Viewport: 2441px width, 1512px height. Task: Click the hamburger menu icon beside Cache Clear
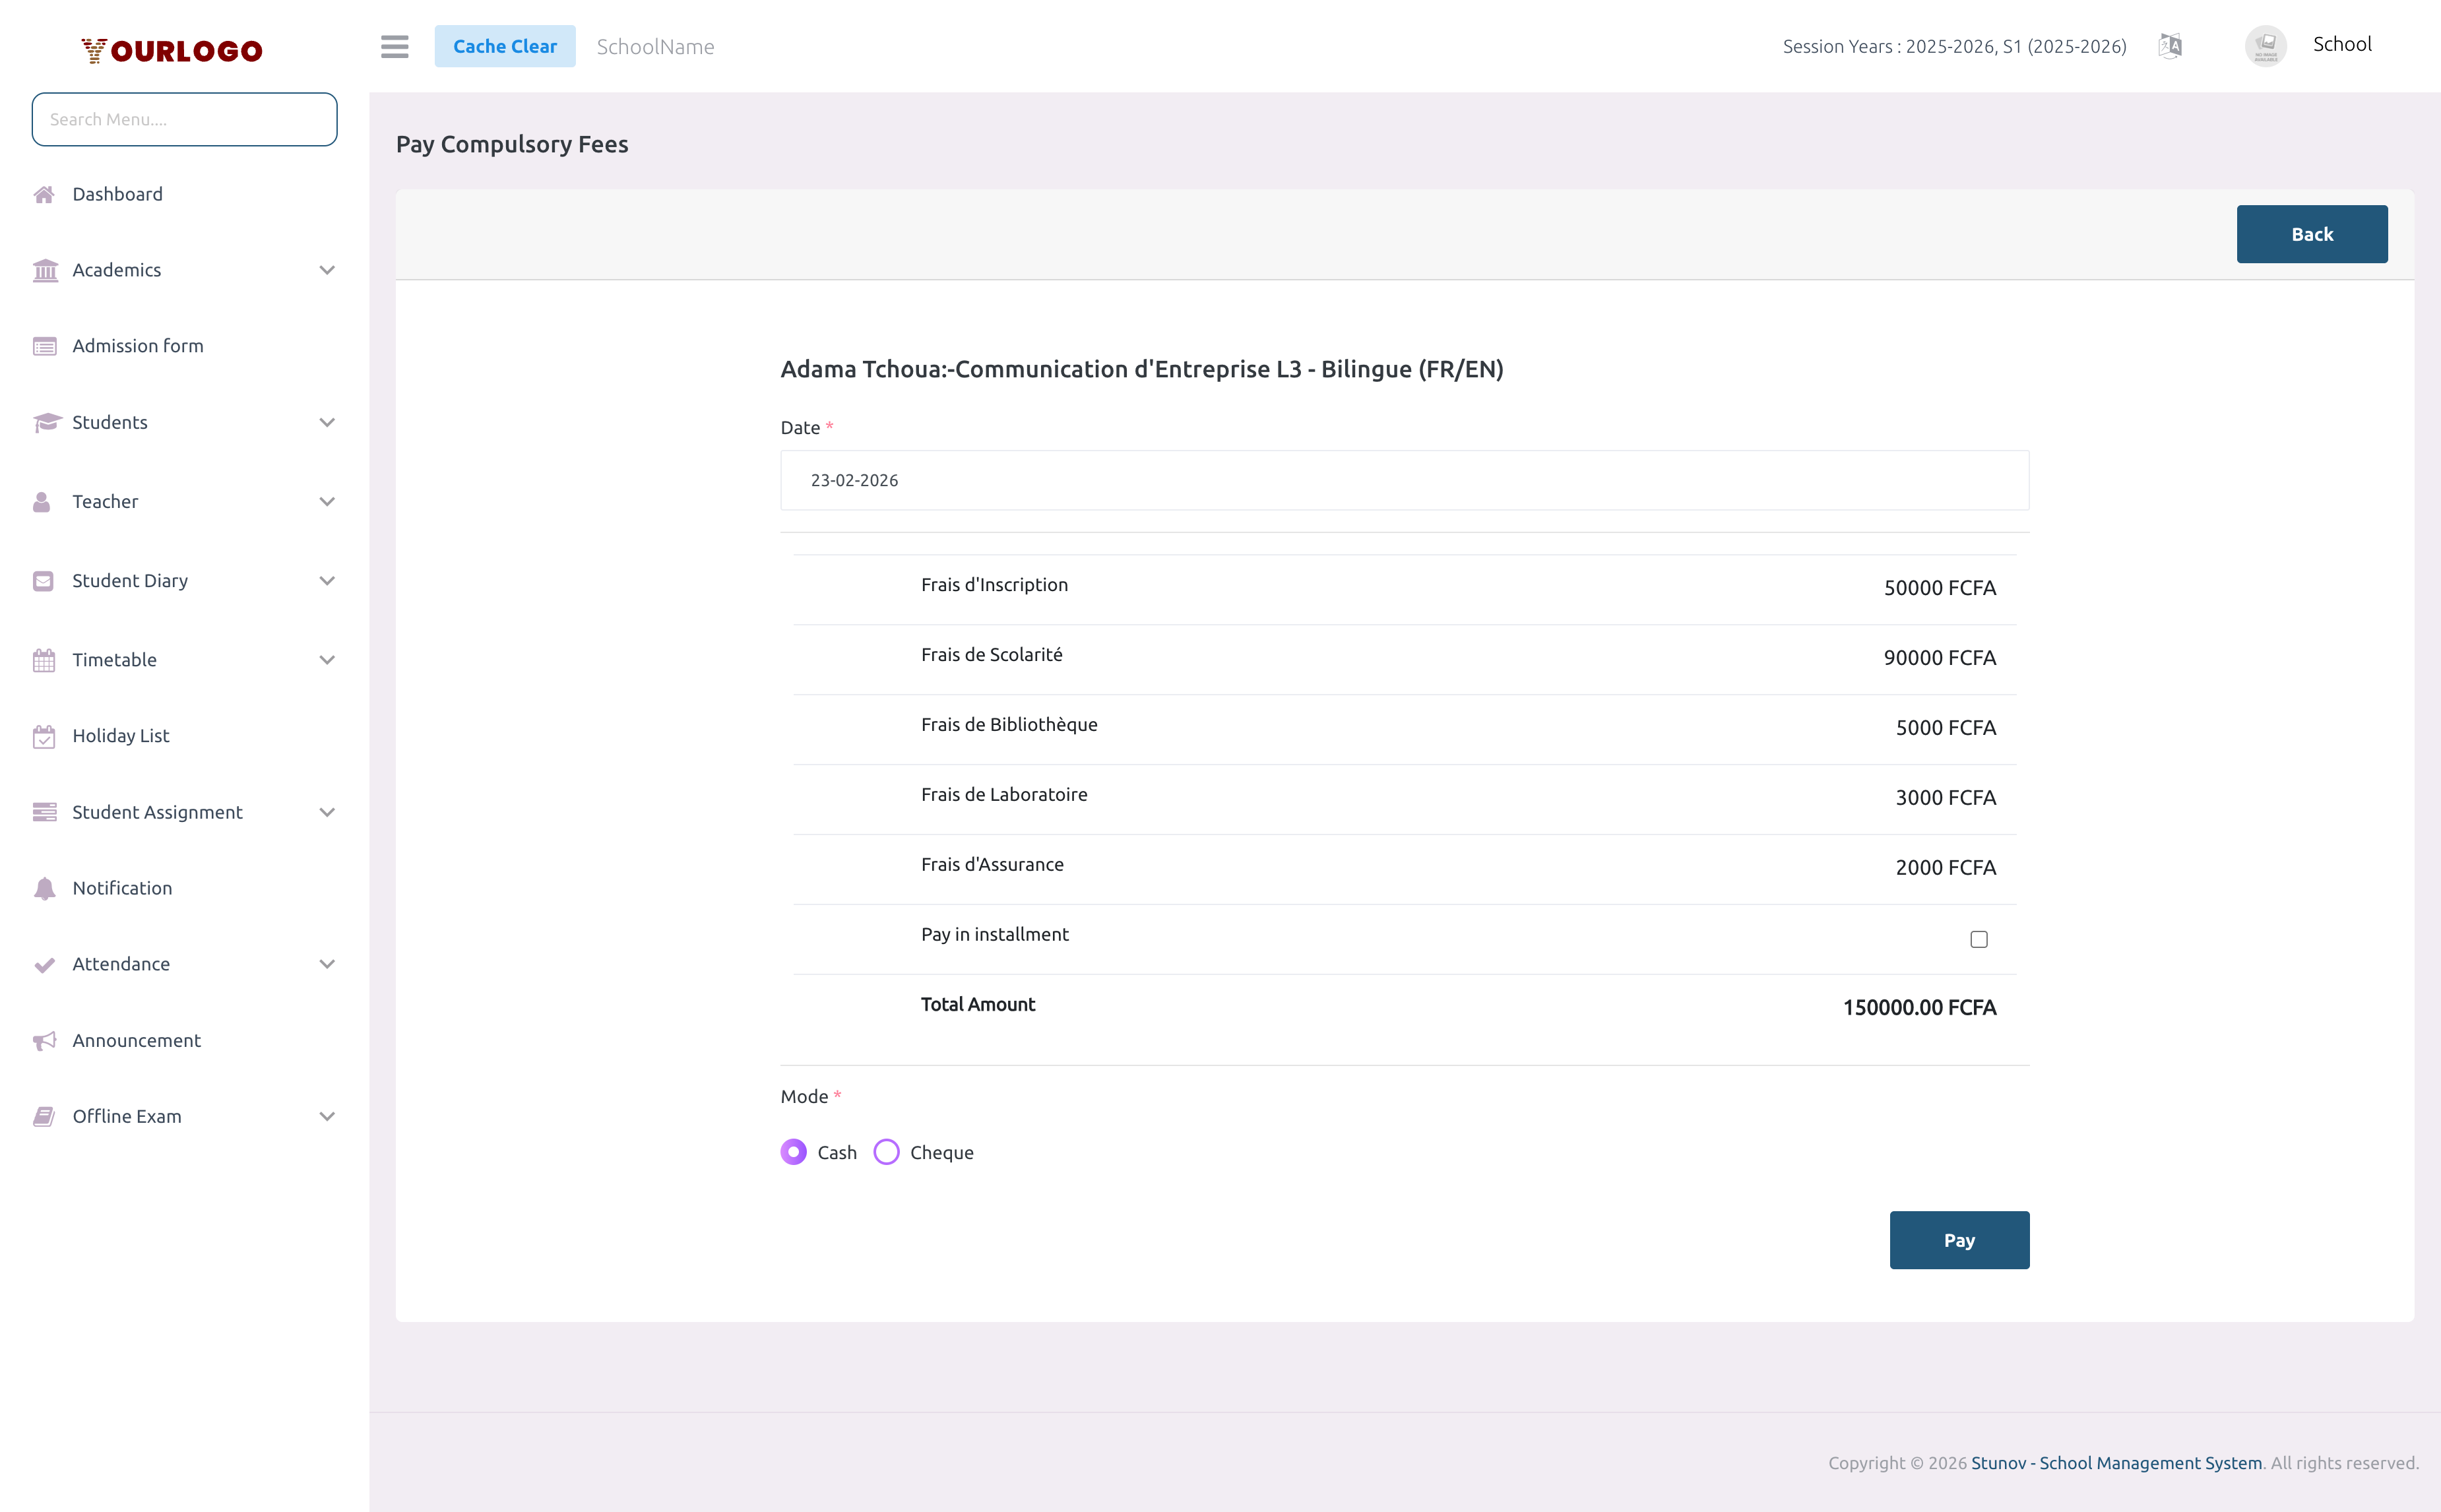(394, 46)
